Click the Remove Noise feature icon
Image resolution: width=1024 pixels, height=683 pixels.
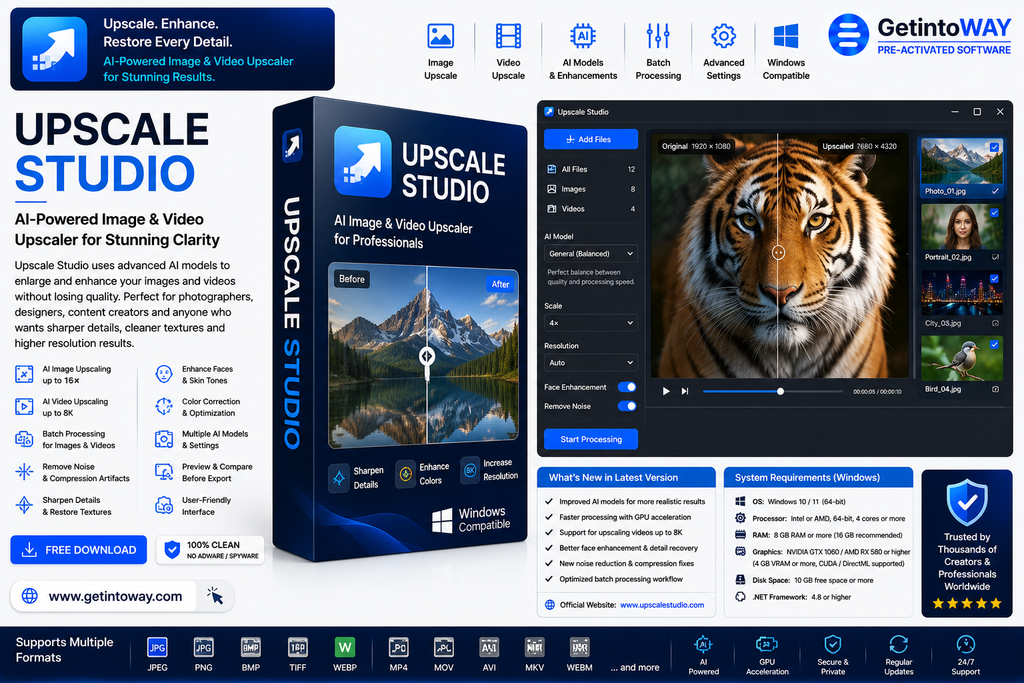[x=24, y=471]
